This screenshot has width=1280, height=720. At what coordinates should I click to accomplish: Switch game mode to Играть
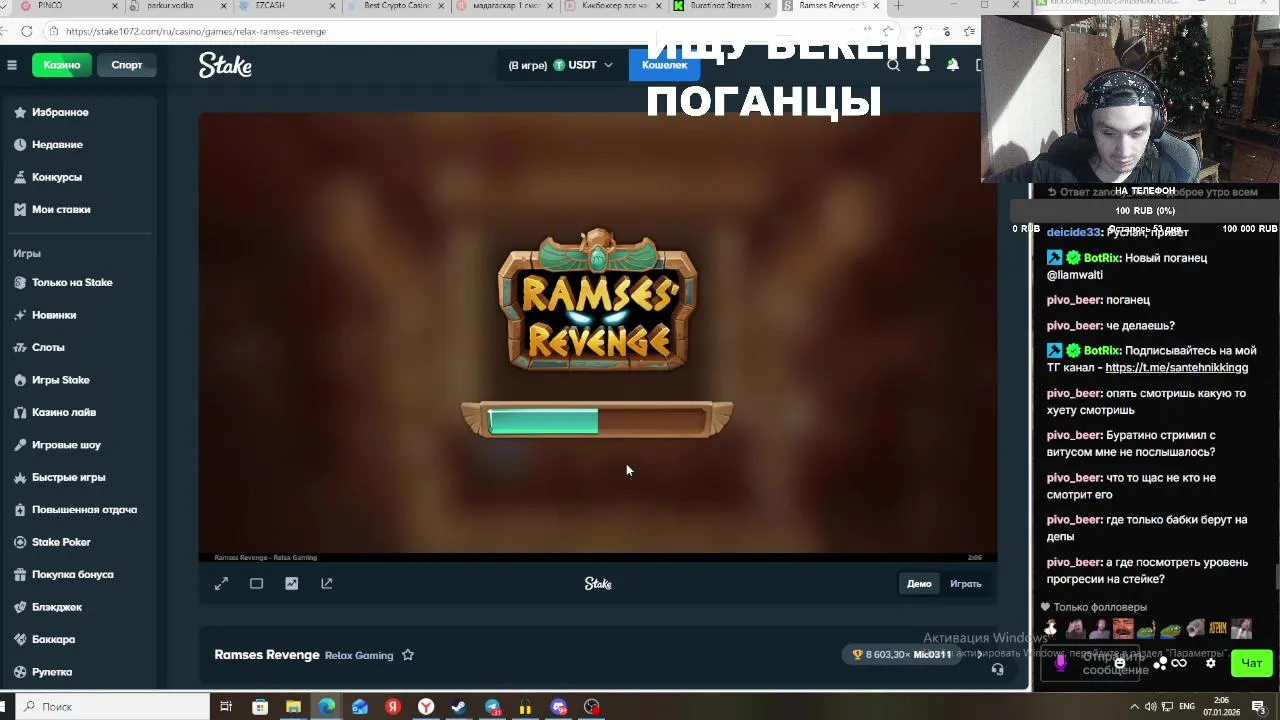pyautogui.click(x=965, y=584)
